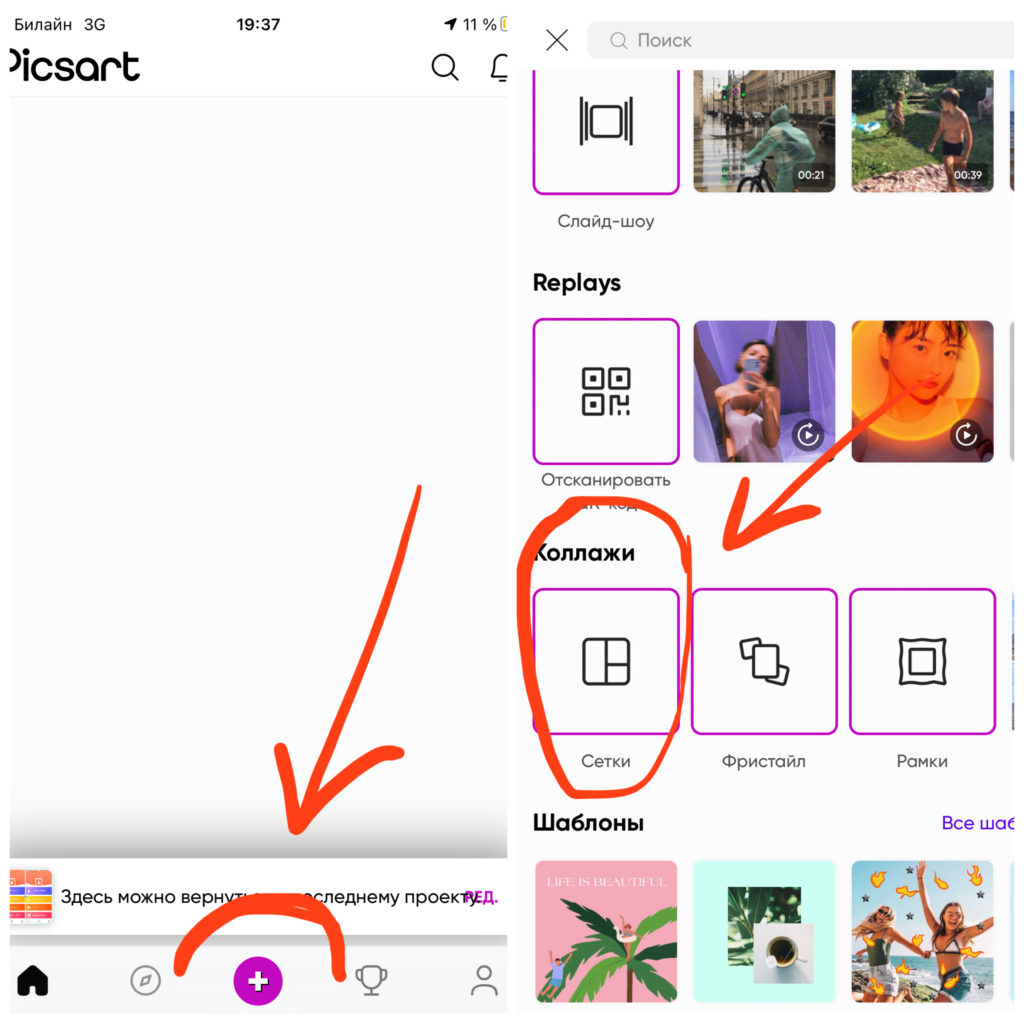
Task: Open the Все шаблоны link
Action: tap(978, 823)
